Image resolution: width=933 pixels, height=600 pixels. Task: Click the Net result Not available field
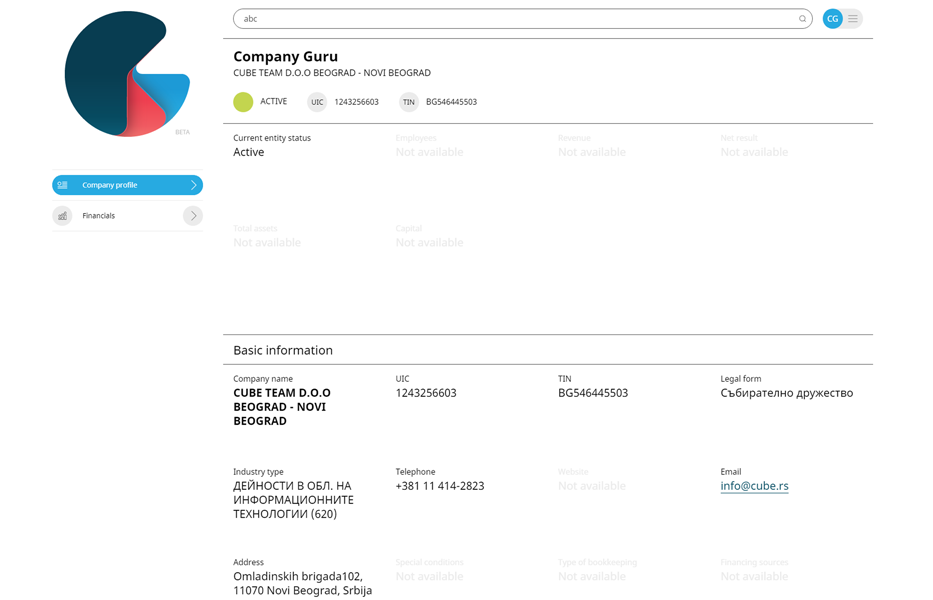click(754, 152)
